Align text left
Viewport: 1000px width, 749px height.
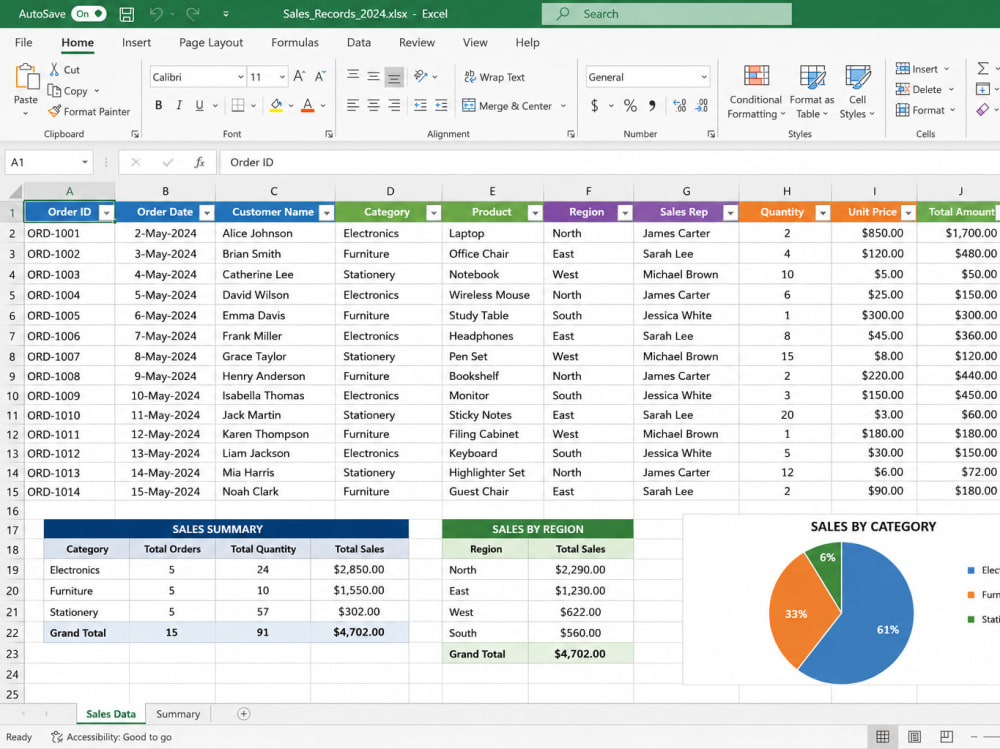tap(353, 105)
